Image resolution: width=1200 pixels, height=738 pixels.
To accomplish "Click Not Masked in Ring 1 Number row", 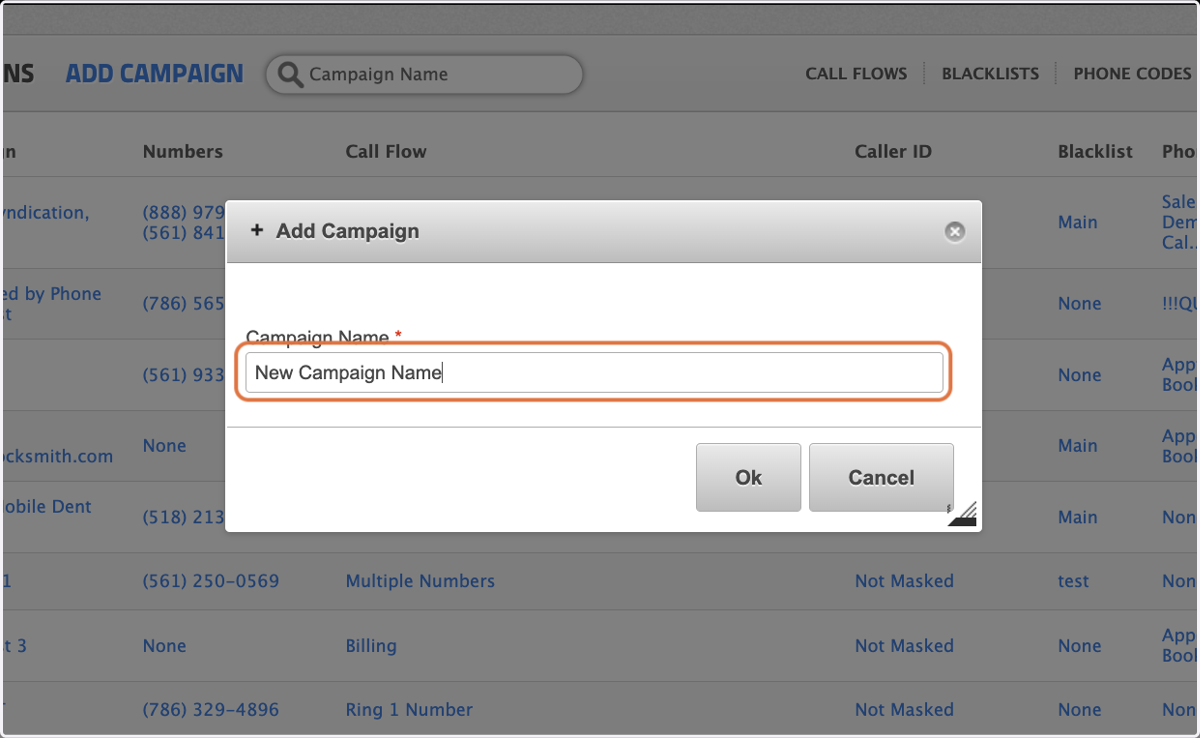I will coord(904,710).
